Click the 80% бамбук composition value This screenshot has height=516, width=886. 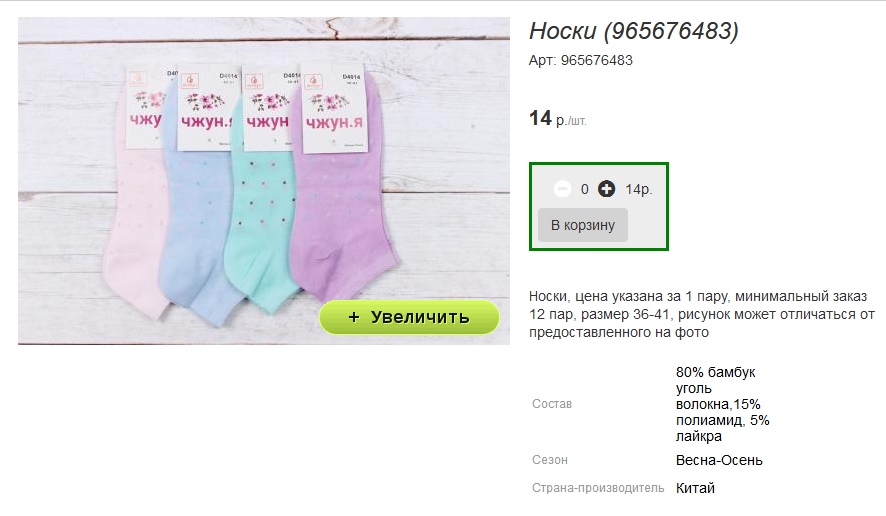coord(722,404)
